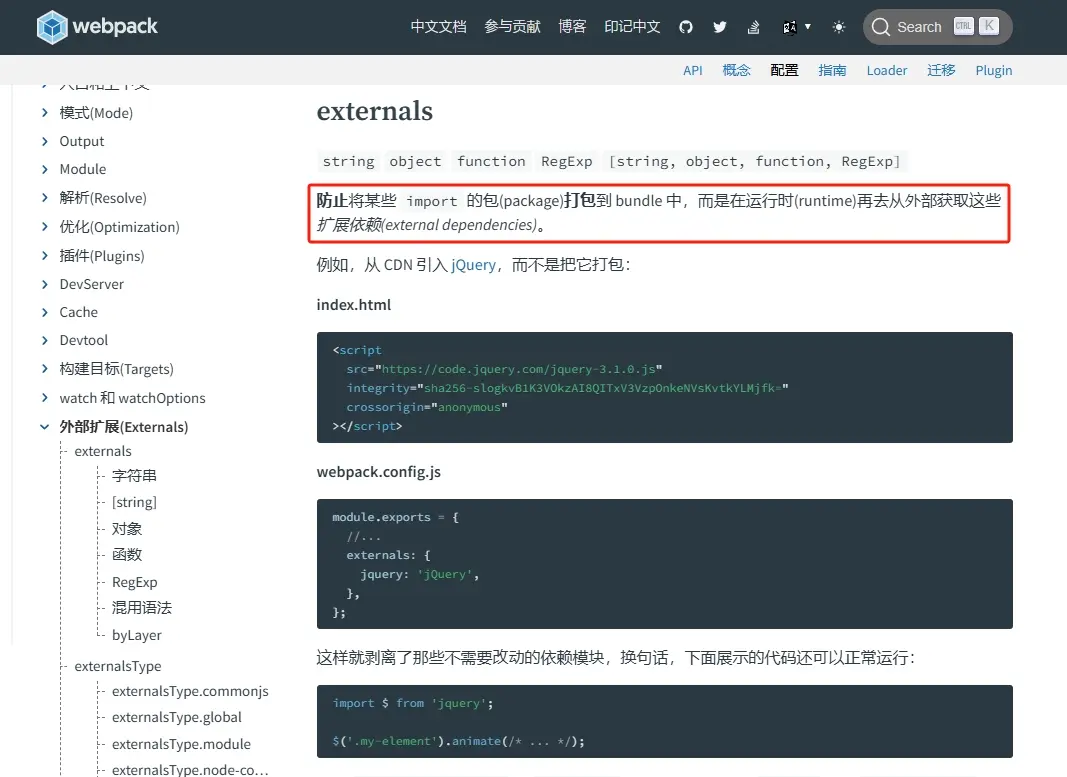Open the Stack Overflow icon link
This screenshot has width=1067, height=777.
(x=754, y=27)
